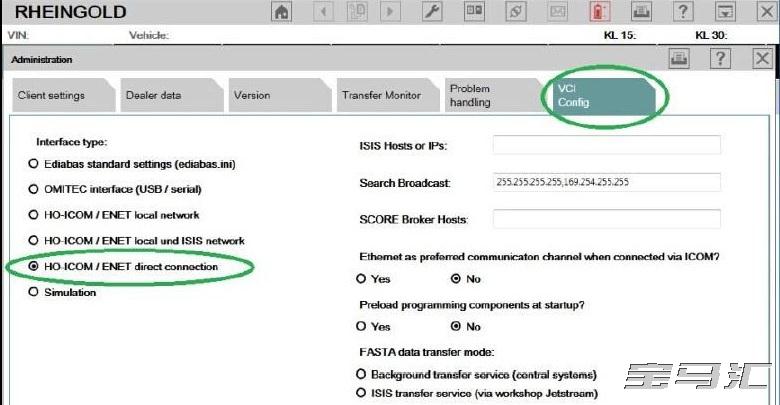Viewport: 780px width, 405px height.
Task: Click the SCORE Broker Hosts field
Action: [606, 219]
